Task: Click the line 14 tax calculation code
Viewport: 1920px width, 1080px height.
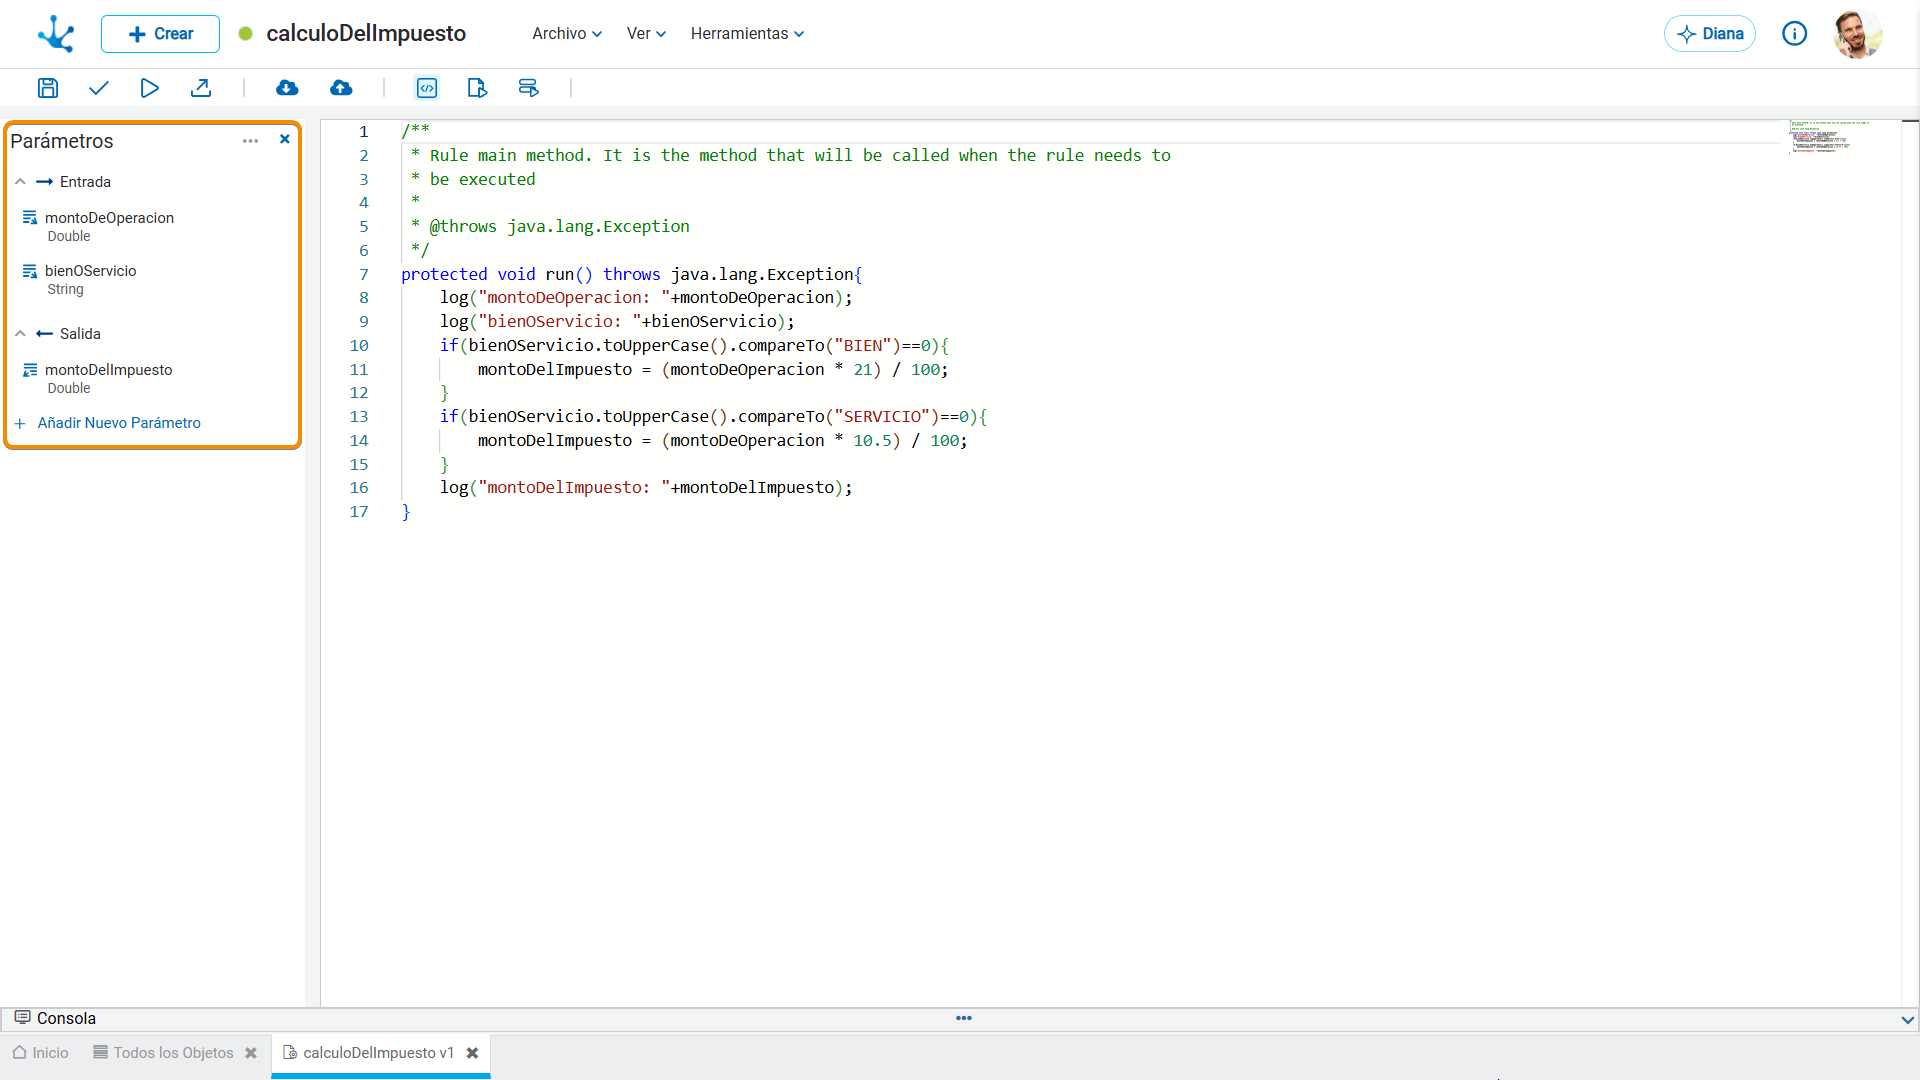Action: (722, 440)
